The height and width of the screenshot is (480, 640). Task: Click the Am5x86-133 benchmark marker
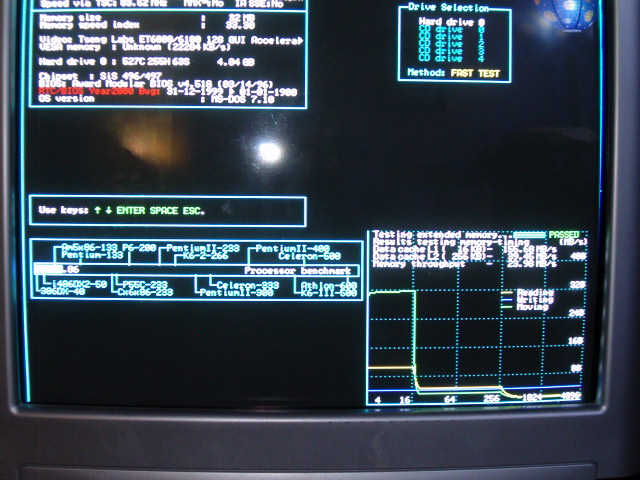pos(89,248)
